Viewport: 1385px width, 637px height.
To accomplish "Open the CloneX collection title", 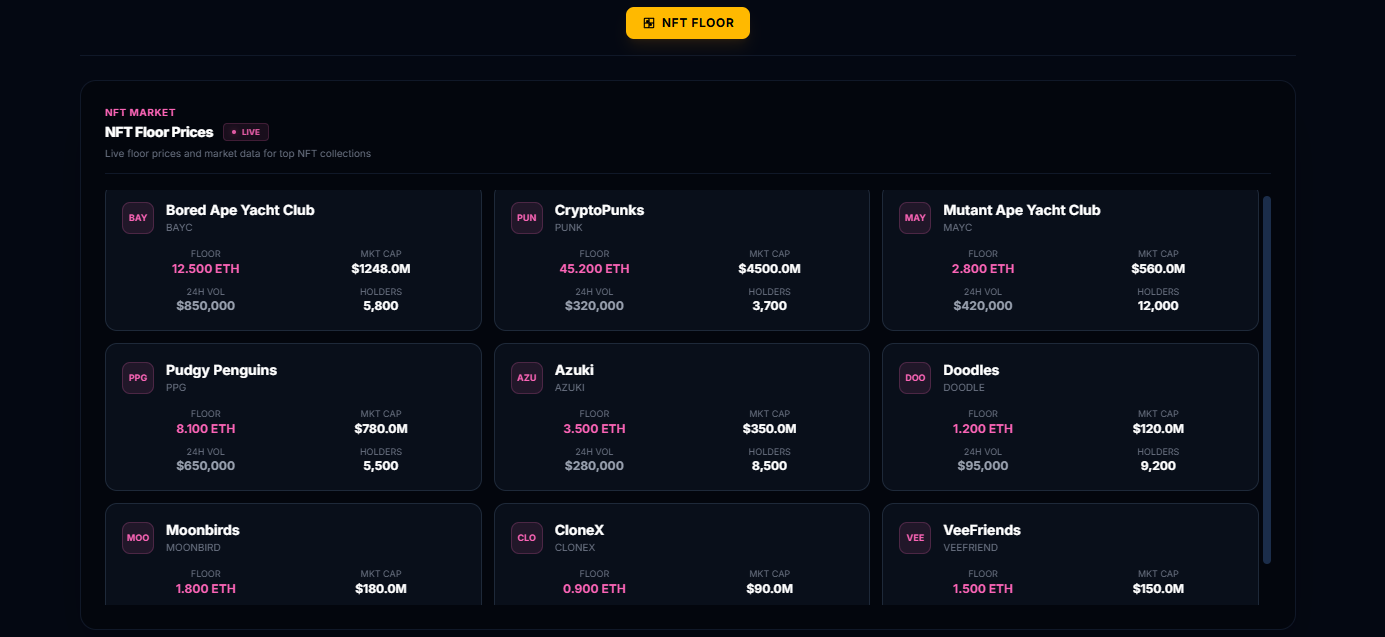I will click(580, 530).
